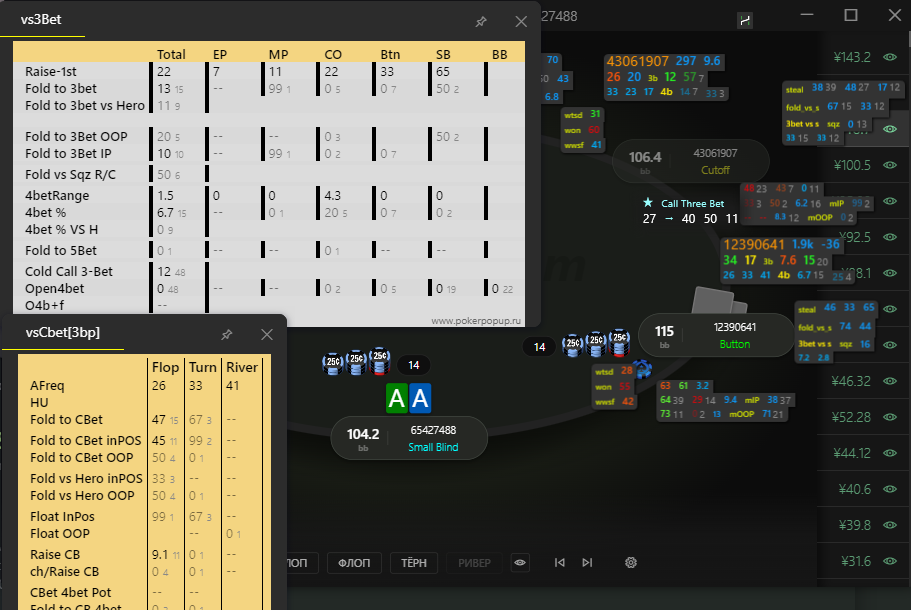
Task: Step forward to the next action in replayer
Action: coord(587,562)
